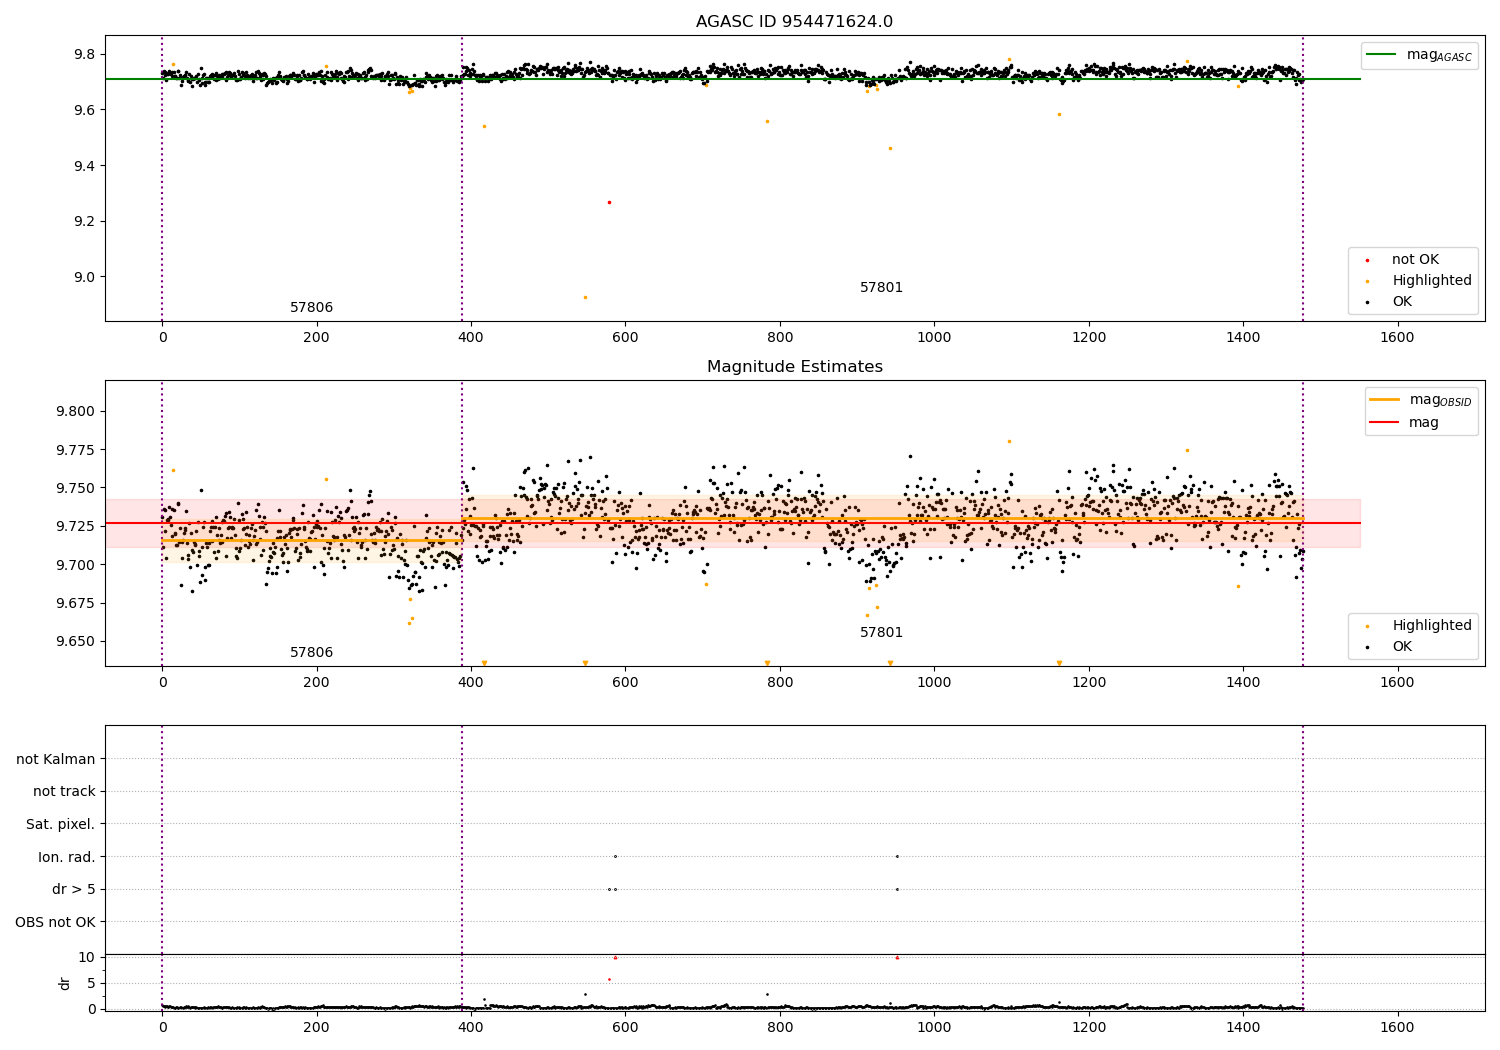Select the 'OK' legend entry in top plot
1500x1050 pixels.
click(x=1390, y=302)
